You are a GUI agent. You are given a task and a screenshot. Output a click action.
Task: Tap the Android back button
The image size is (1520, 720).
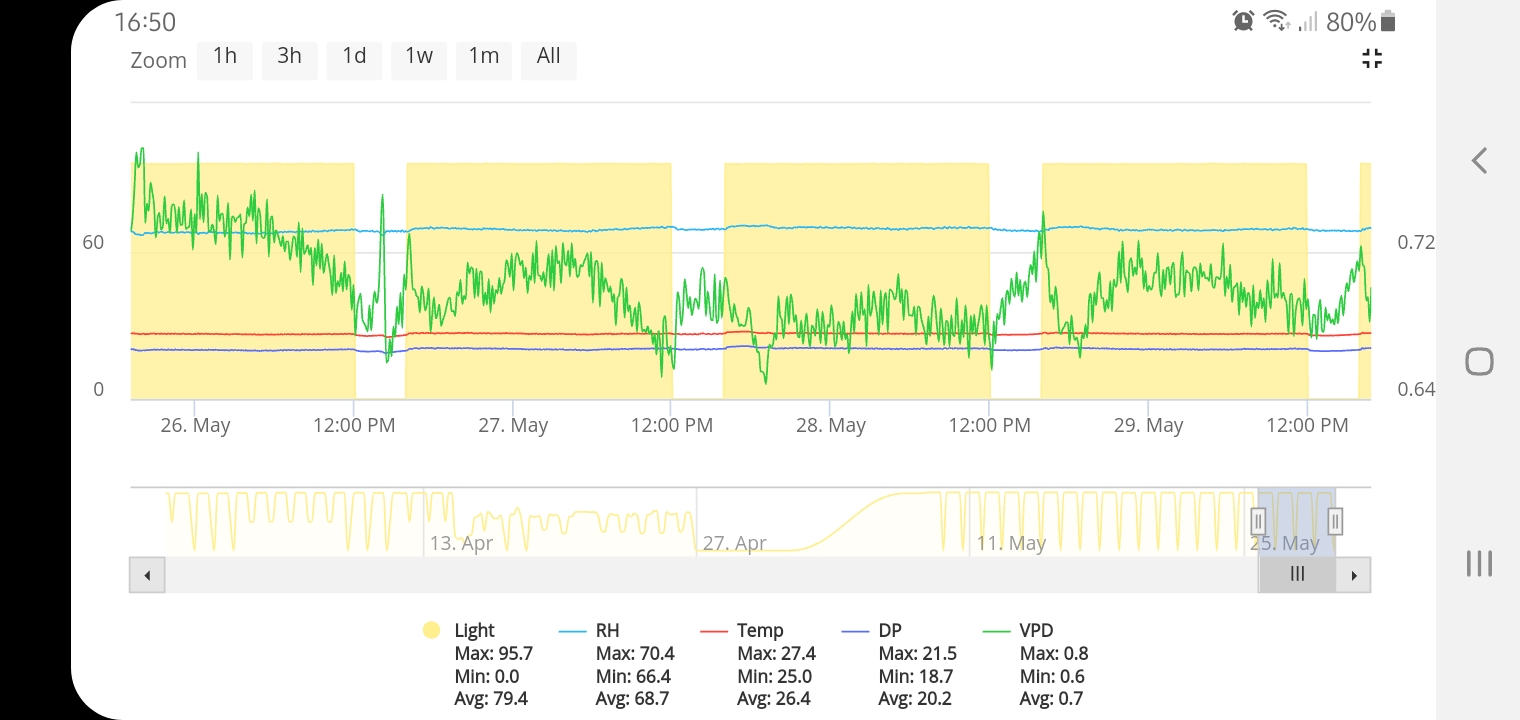click(x=1479, y=160)
